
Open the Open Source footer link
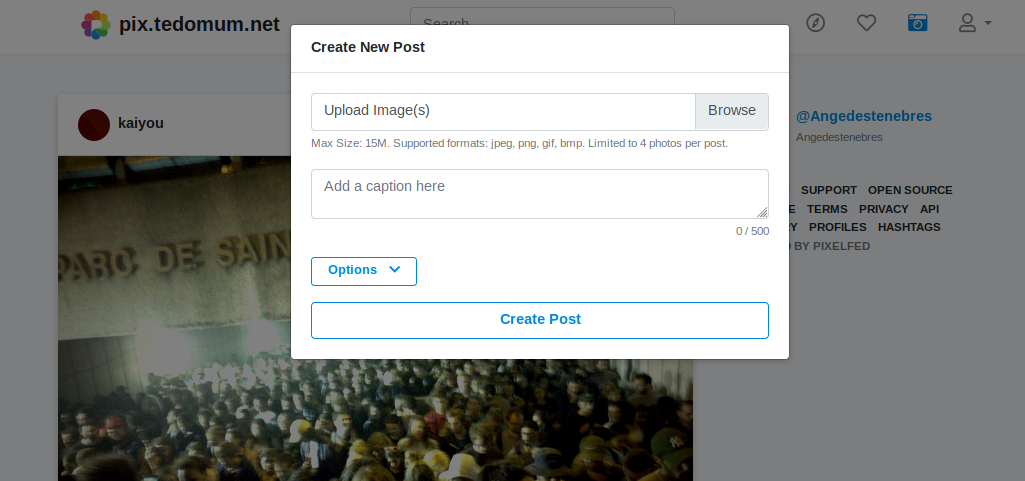click(909, 190)
